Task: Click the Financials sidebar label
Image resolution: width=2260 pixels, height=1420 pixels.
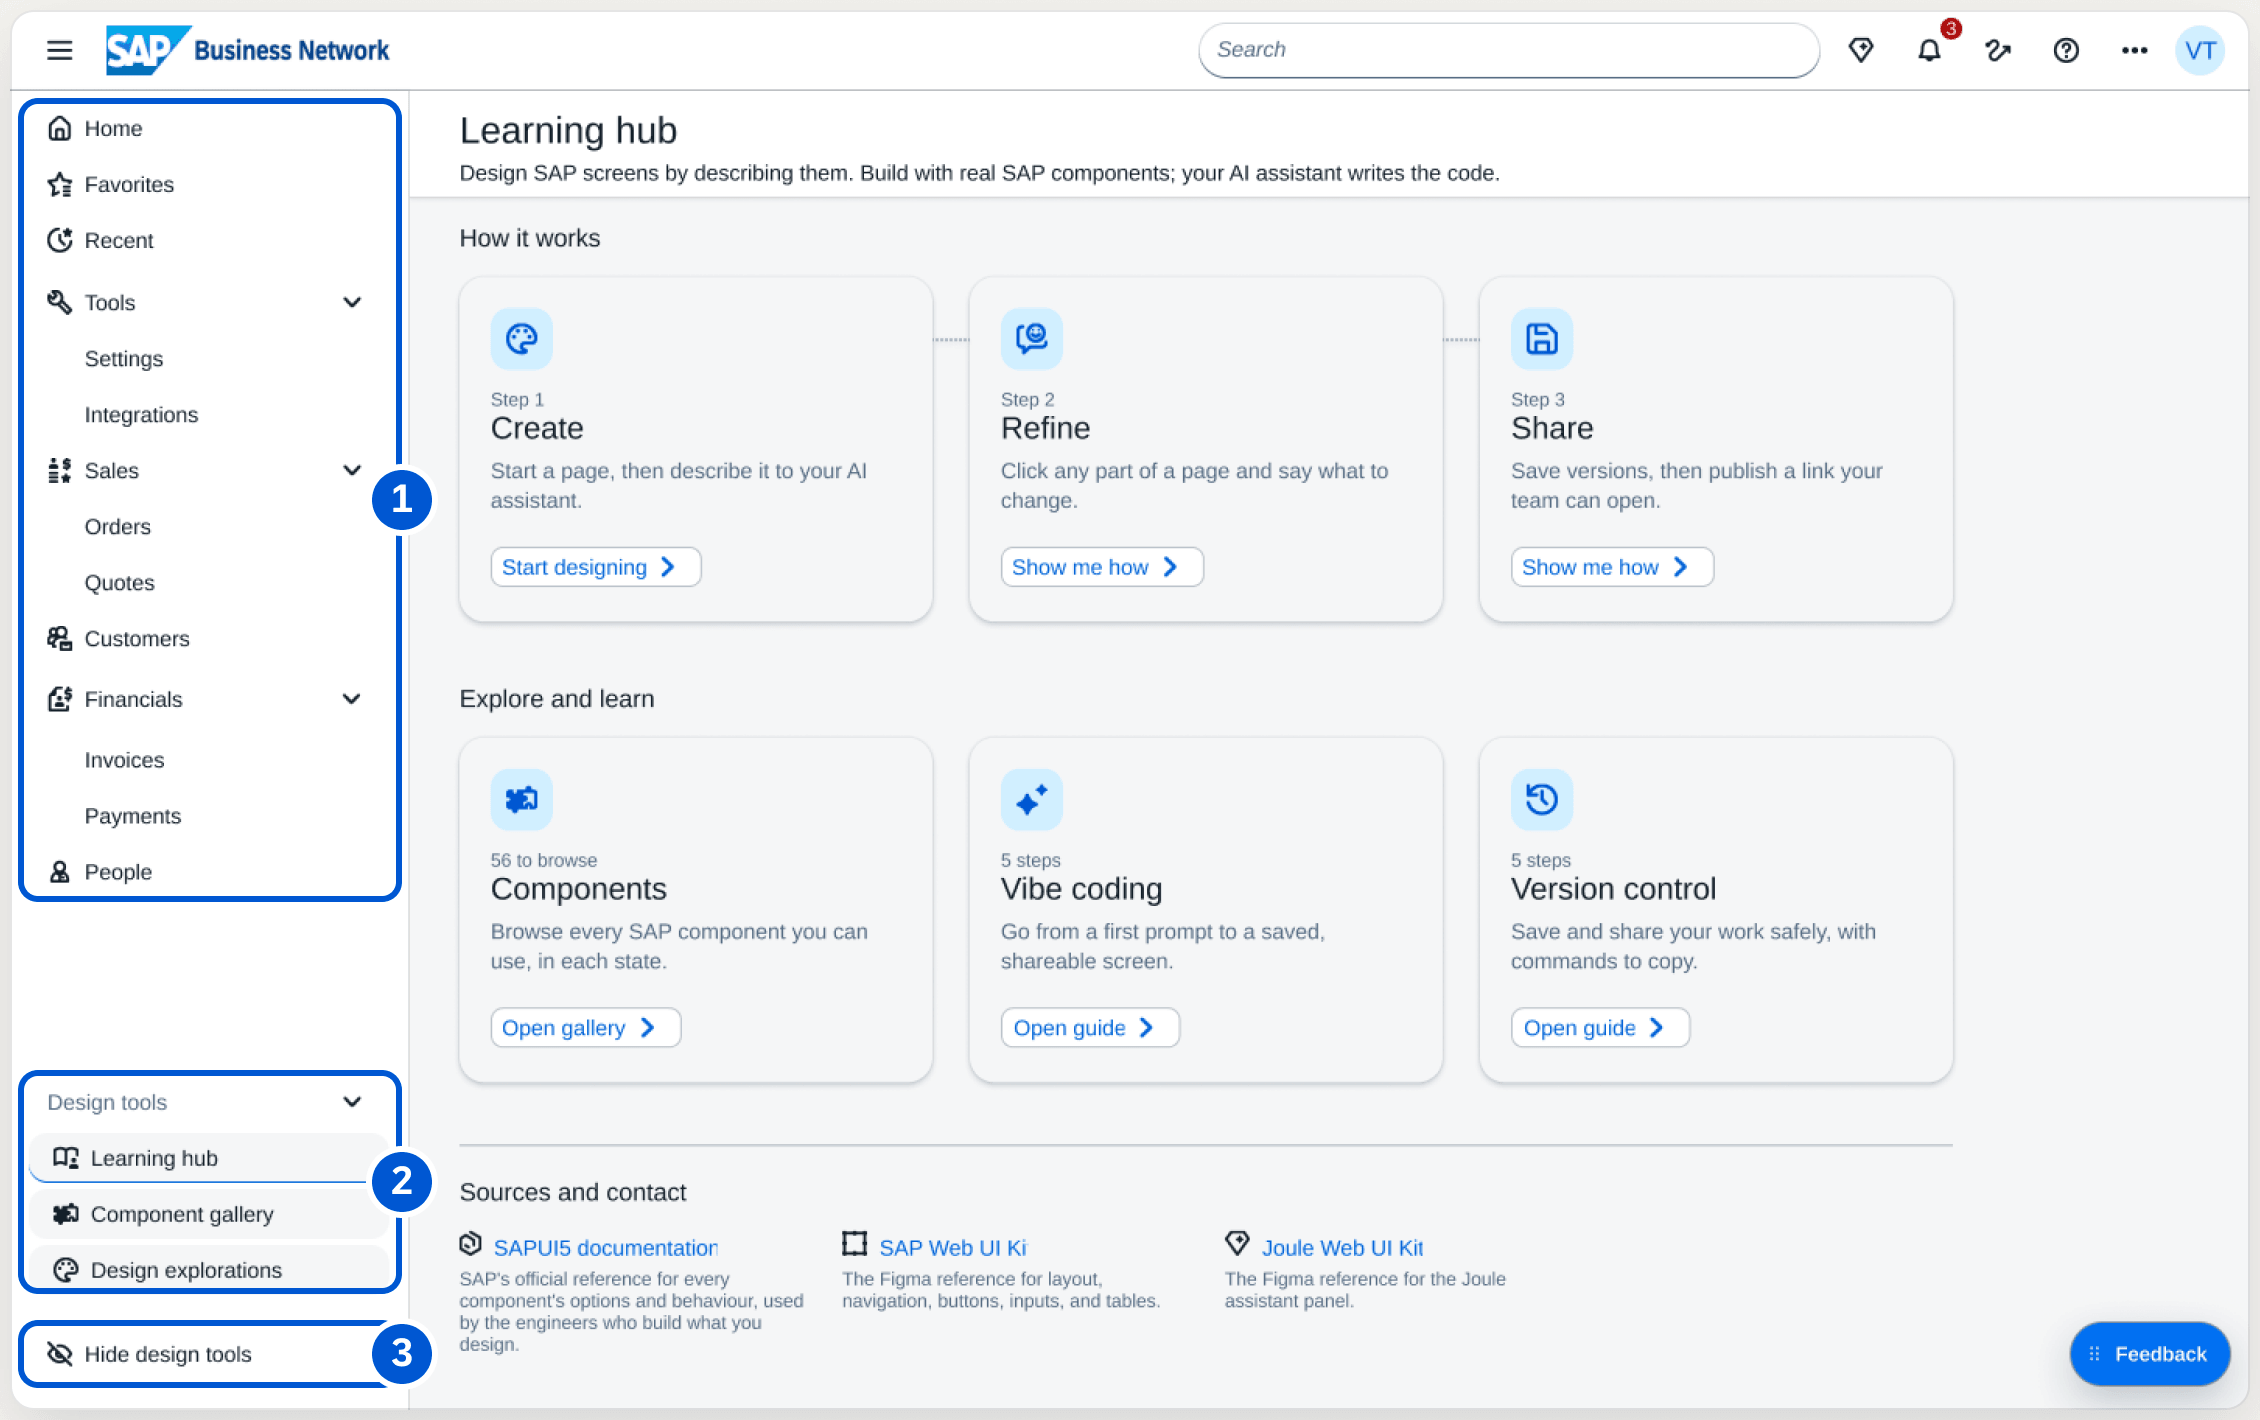Action: [134, 700]
